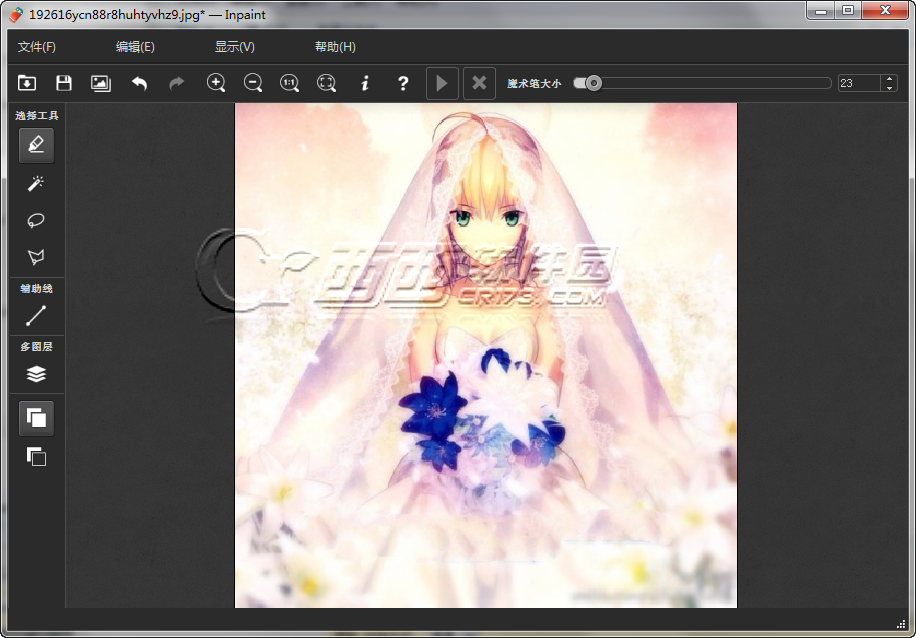The width and height of the screenshot is (916, 638).
Task: Minimize the Inpaint window
Action: click(x=821, y=11)
